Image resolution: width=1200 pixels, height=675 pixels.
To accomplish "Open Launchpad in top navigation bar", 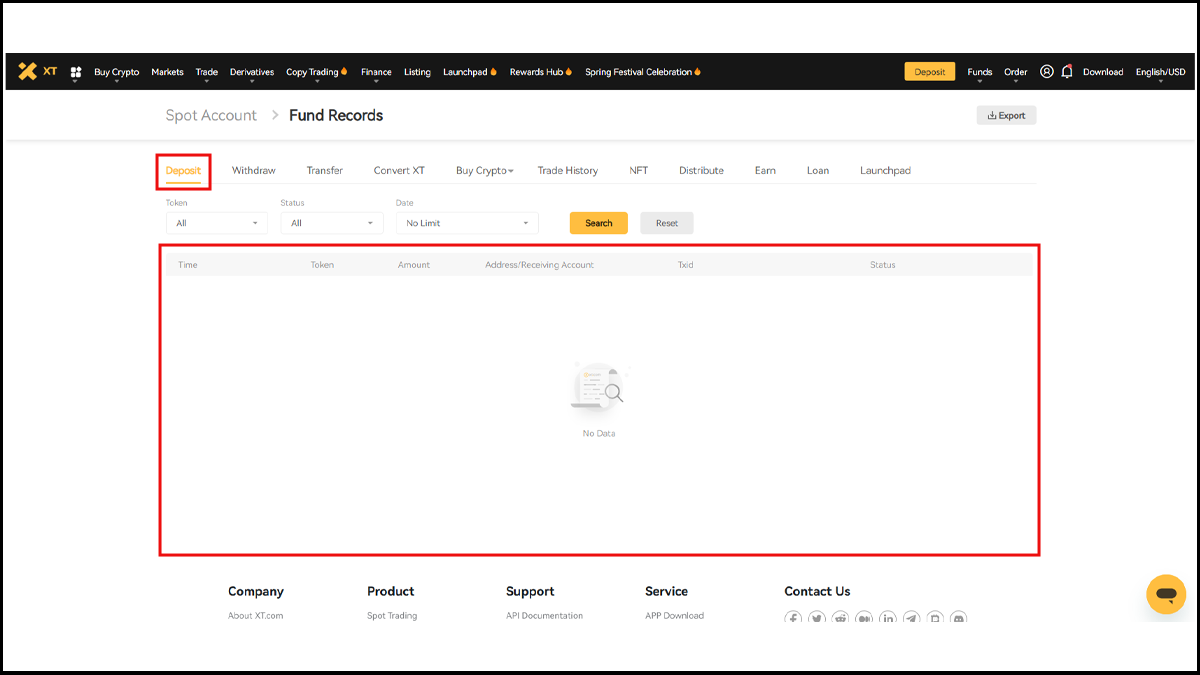I will [x=470, y=72].
